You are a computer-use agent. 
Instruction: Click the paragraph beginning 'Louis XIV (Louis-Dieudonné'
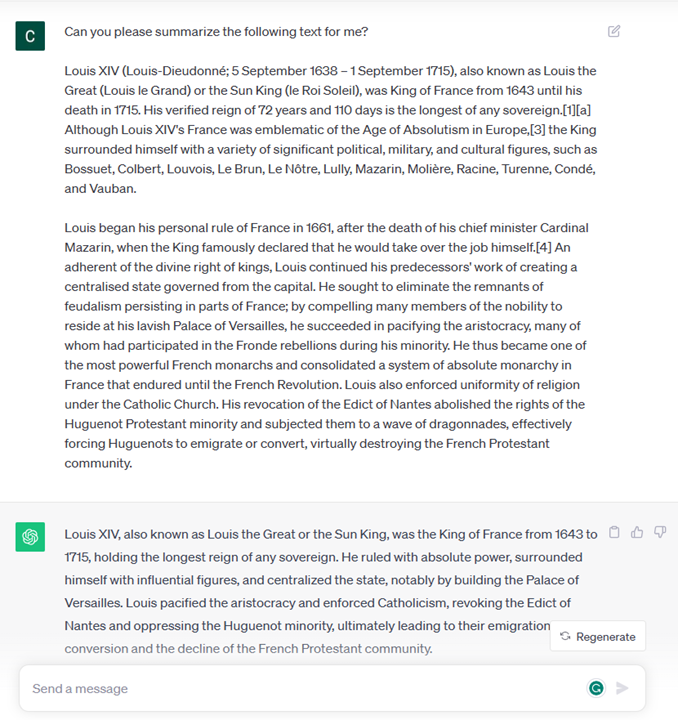point(330,130)
